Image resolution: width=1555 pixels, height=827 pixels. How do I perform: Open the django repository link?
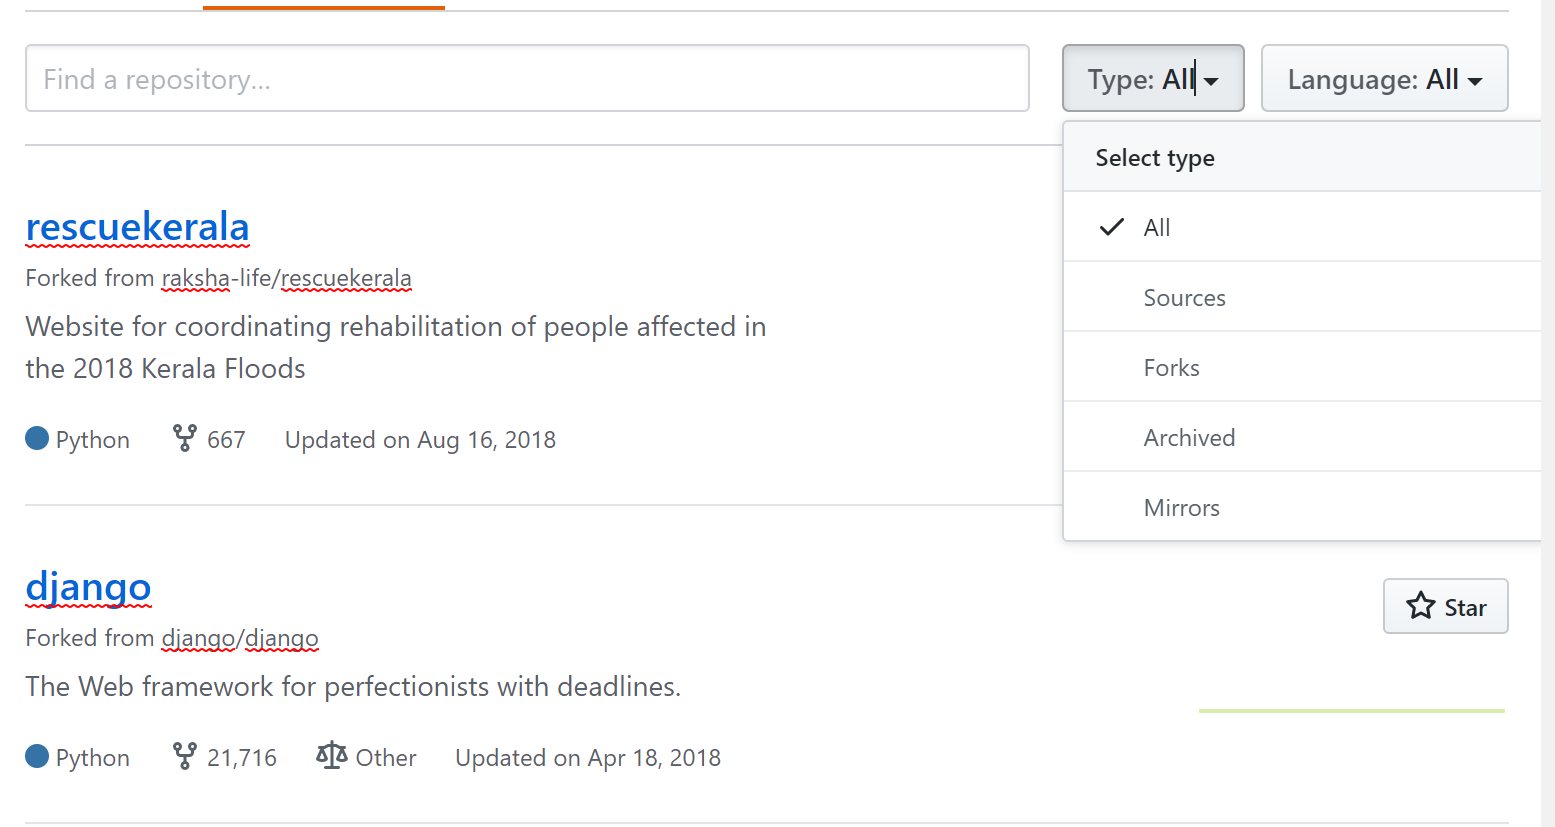pos(88,587)
